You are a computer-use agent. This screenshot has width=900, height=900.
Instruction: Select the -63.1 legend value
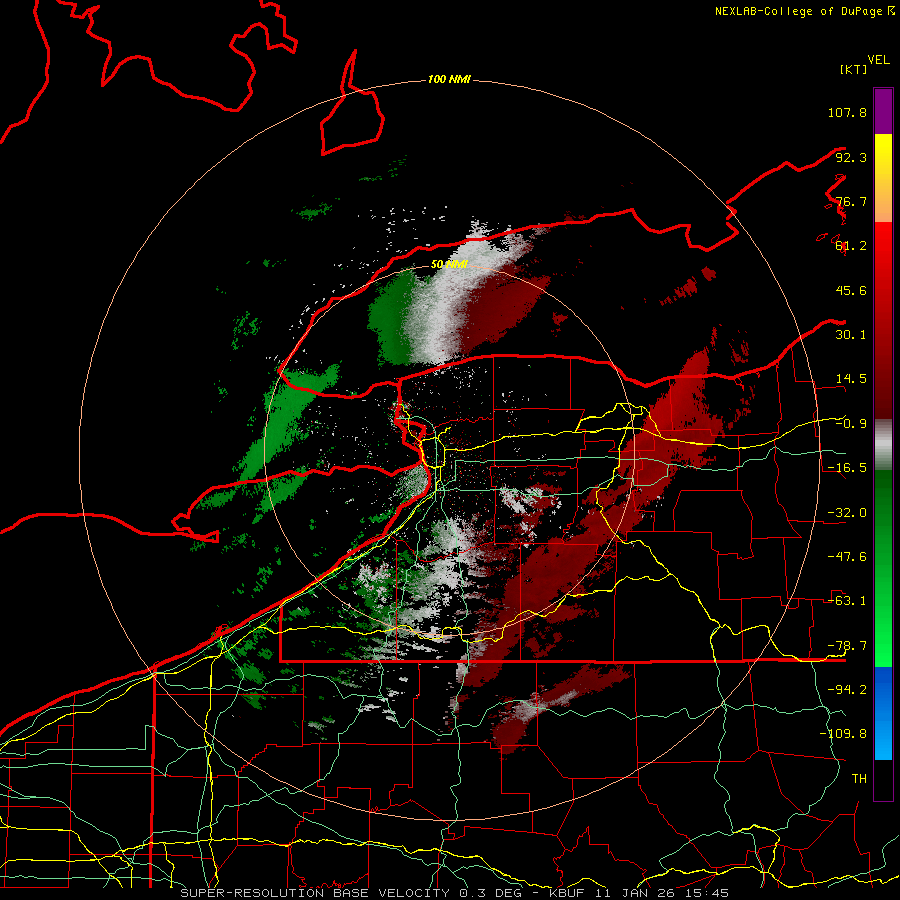847,601
